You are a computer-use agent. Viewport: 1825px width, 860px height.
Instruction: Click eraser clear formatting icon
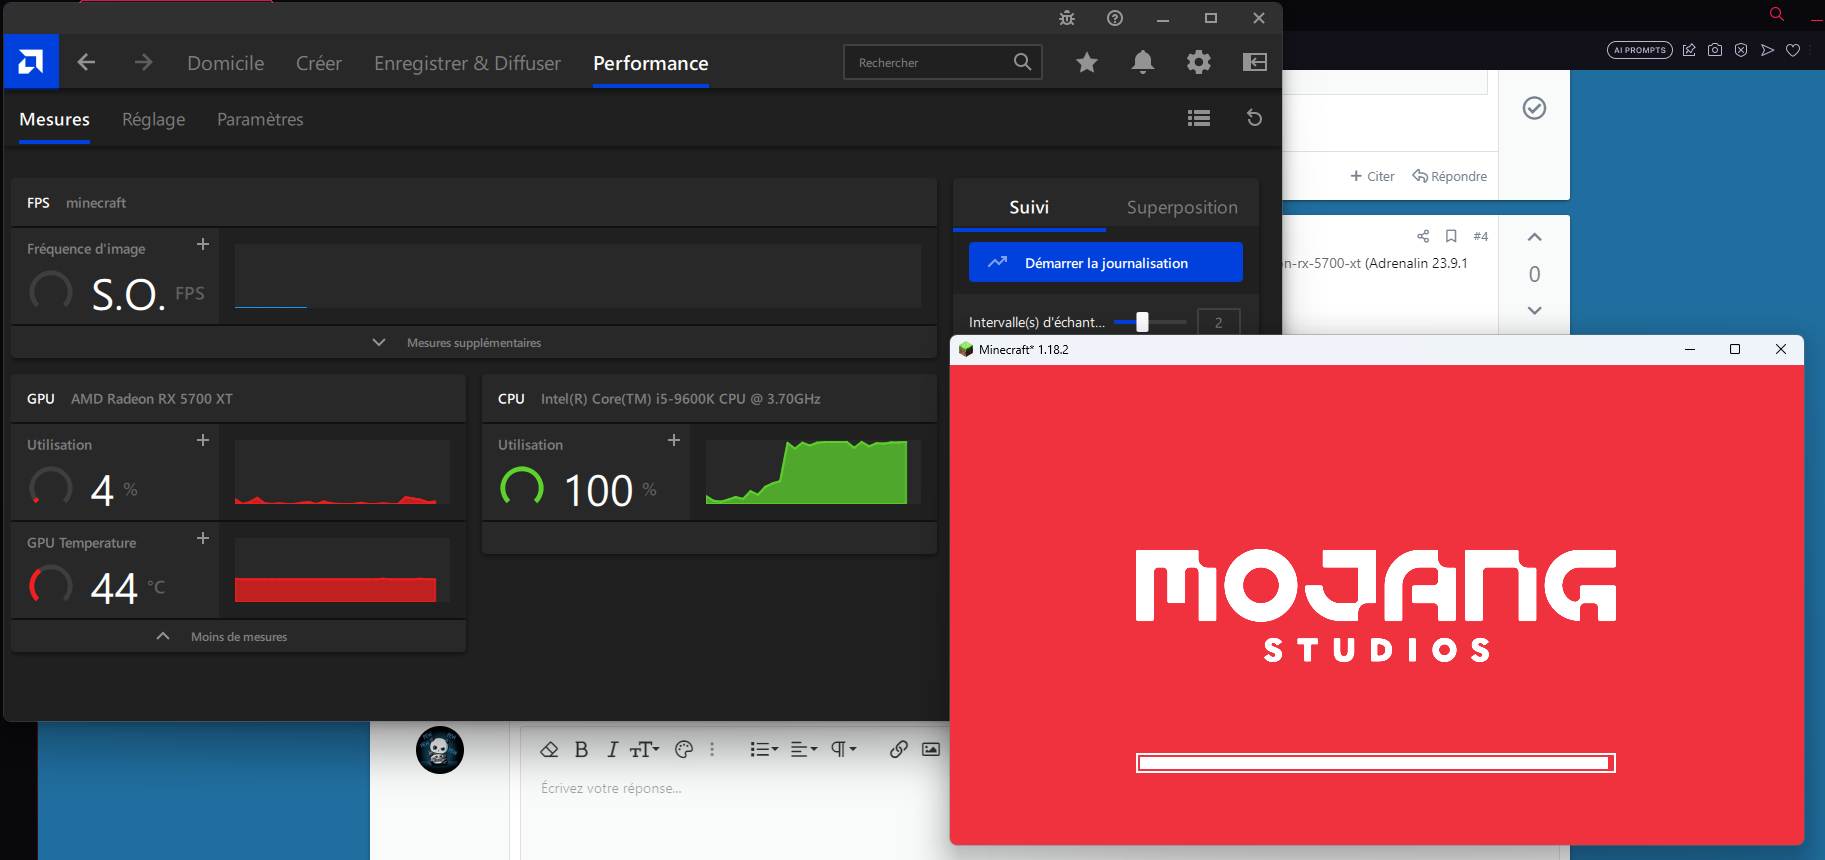click(549, 749)
